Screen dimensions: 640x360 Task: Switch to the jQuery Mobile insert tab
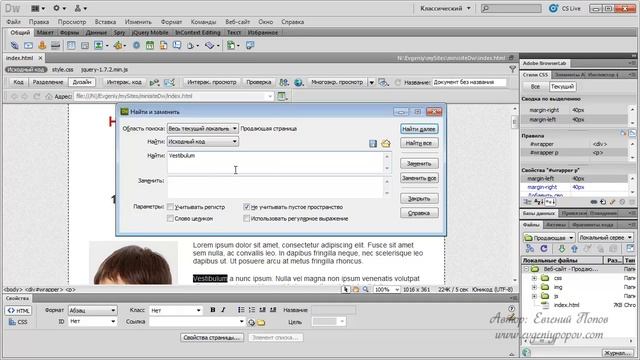pyautogui.click(x=150, y=32)
